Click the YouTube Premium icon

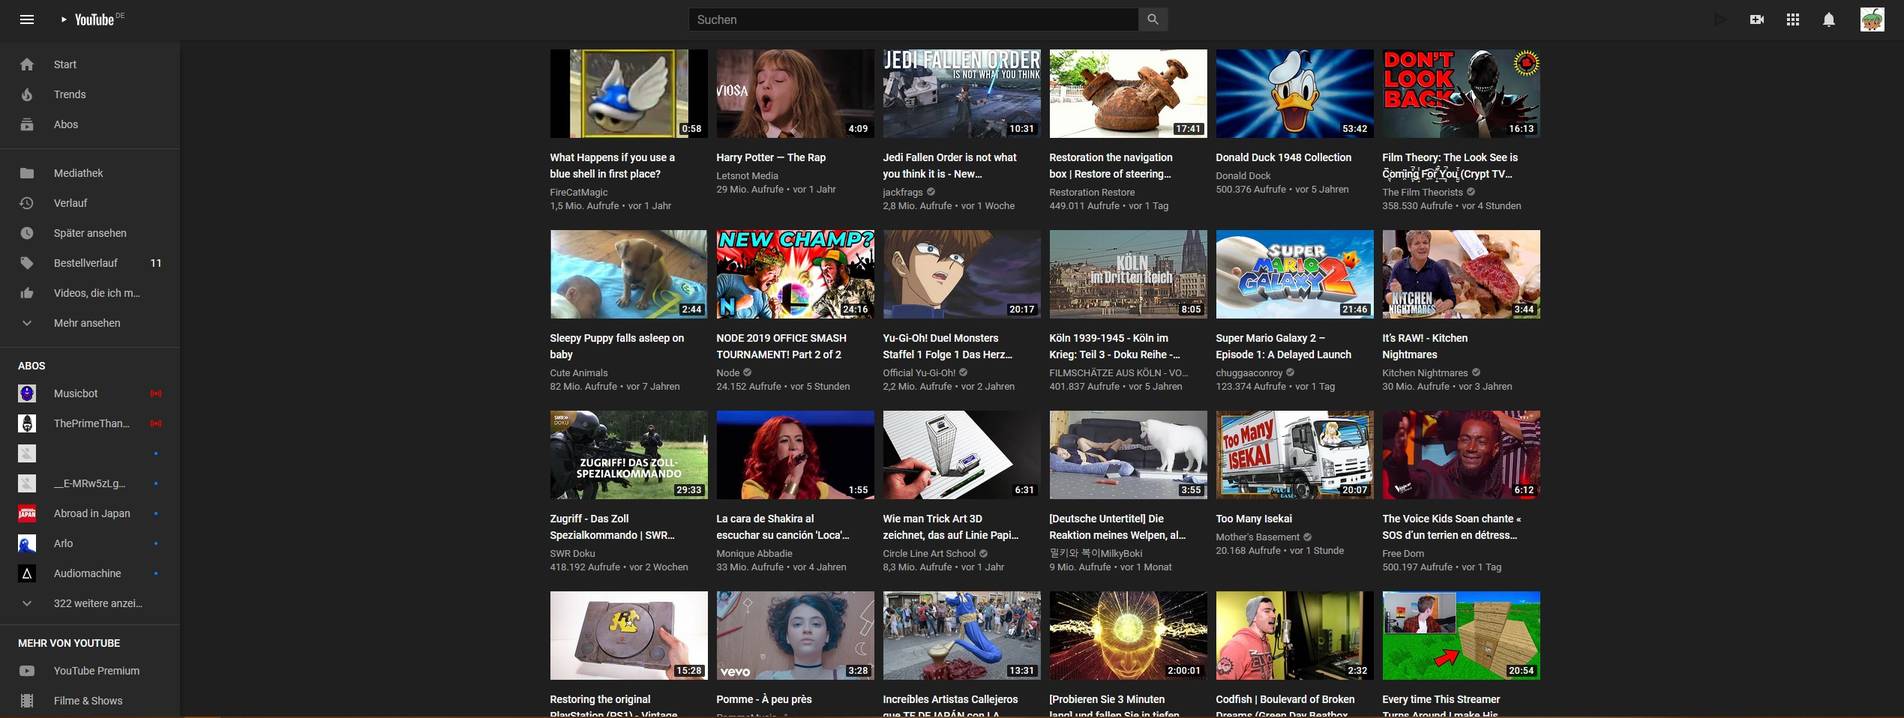pyautogui.click(x=27, y=671)
